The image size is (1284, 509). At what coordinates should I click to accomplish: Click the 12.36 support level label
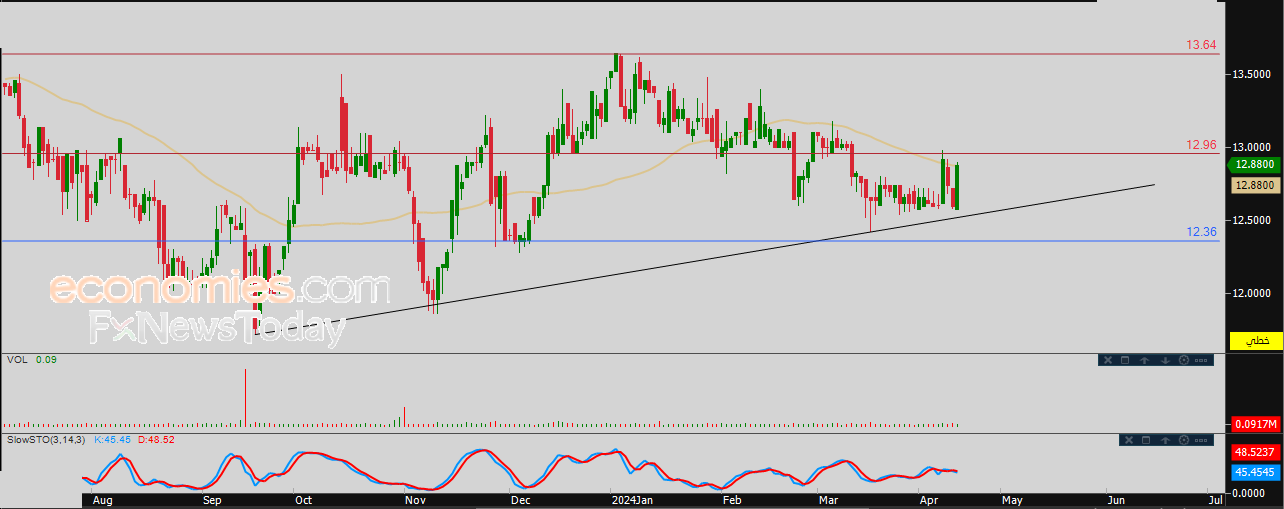[1201, 232]
